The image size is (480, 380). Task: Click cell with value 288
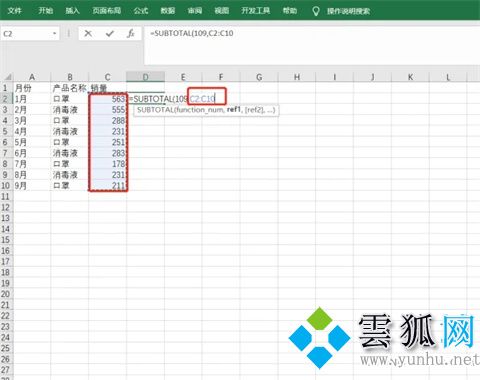point(107,120)
